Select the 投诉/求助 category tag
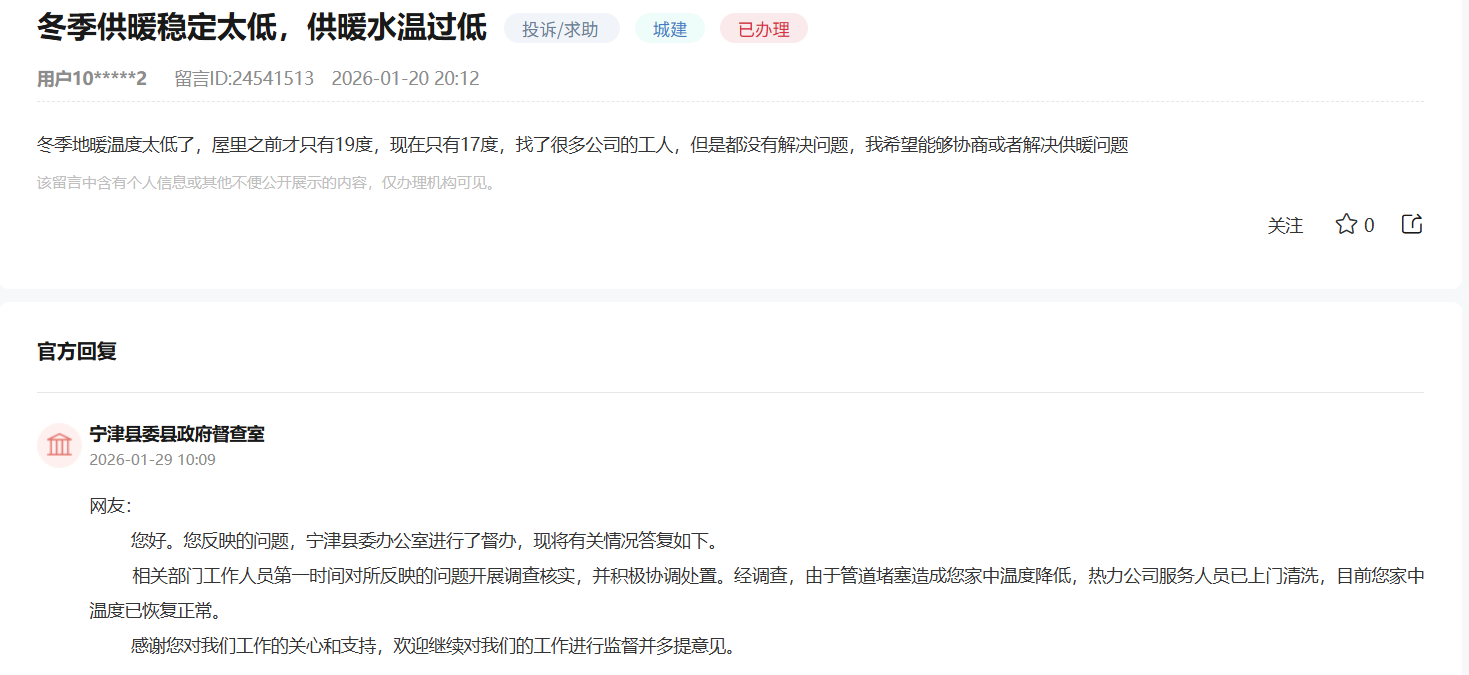 [x=560, y=28]
